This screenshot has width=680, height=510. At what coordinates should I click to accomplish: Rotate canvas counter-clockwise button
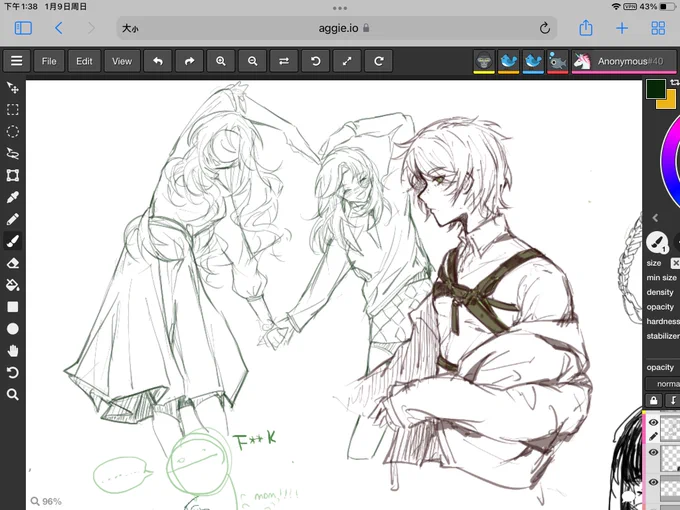pyautogui.click(x=316, y=61)
